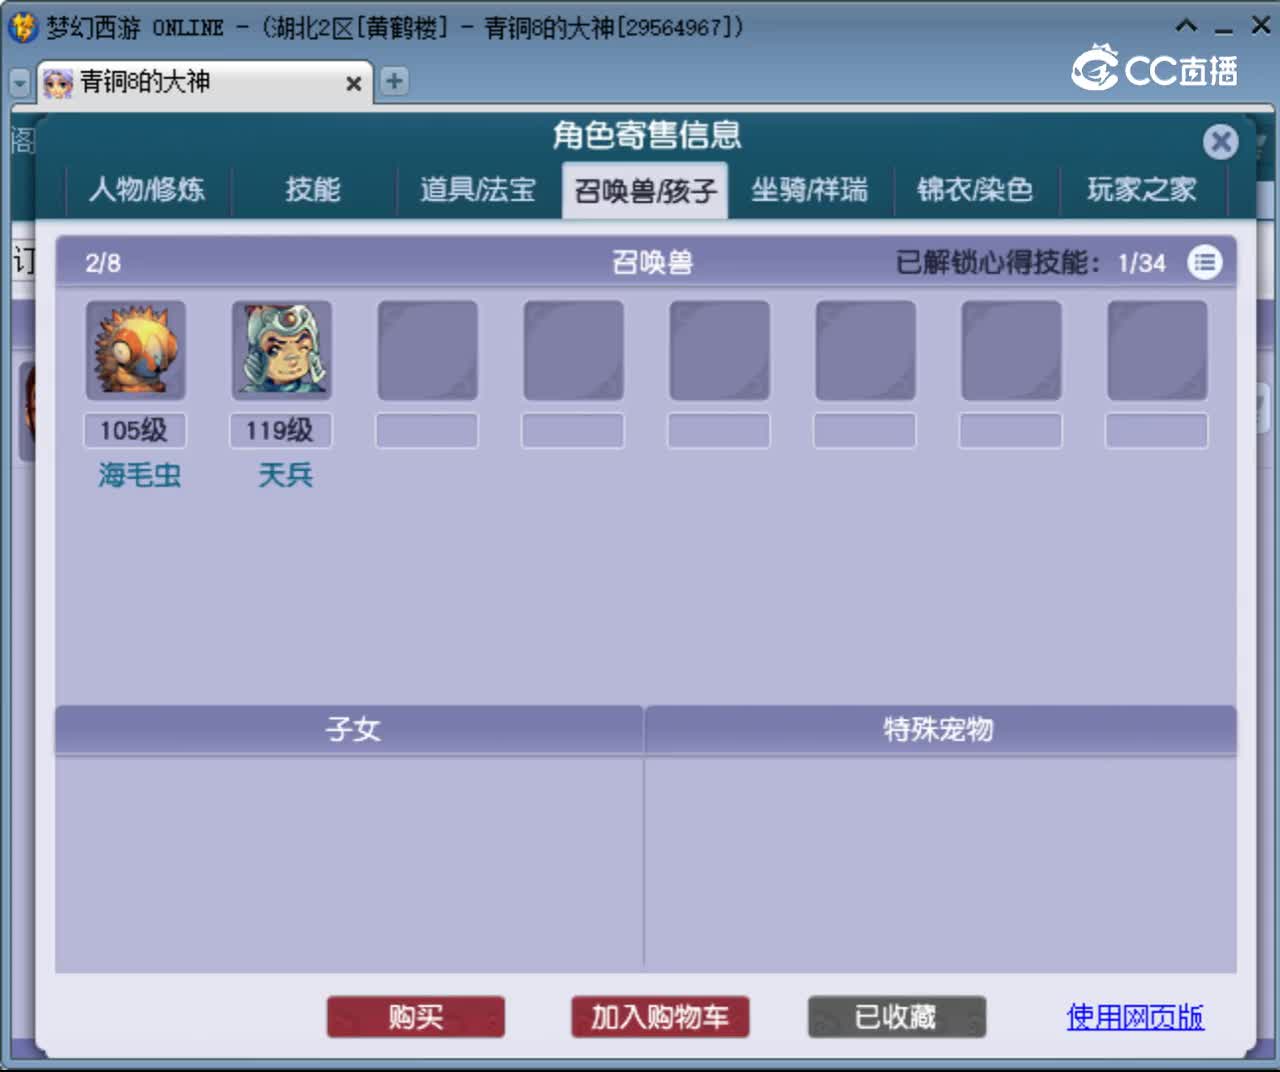Select the 青铜8的大神 window tab
Screen dimensions: 1280x1072
(x=205, y=82)
